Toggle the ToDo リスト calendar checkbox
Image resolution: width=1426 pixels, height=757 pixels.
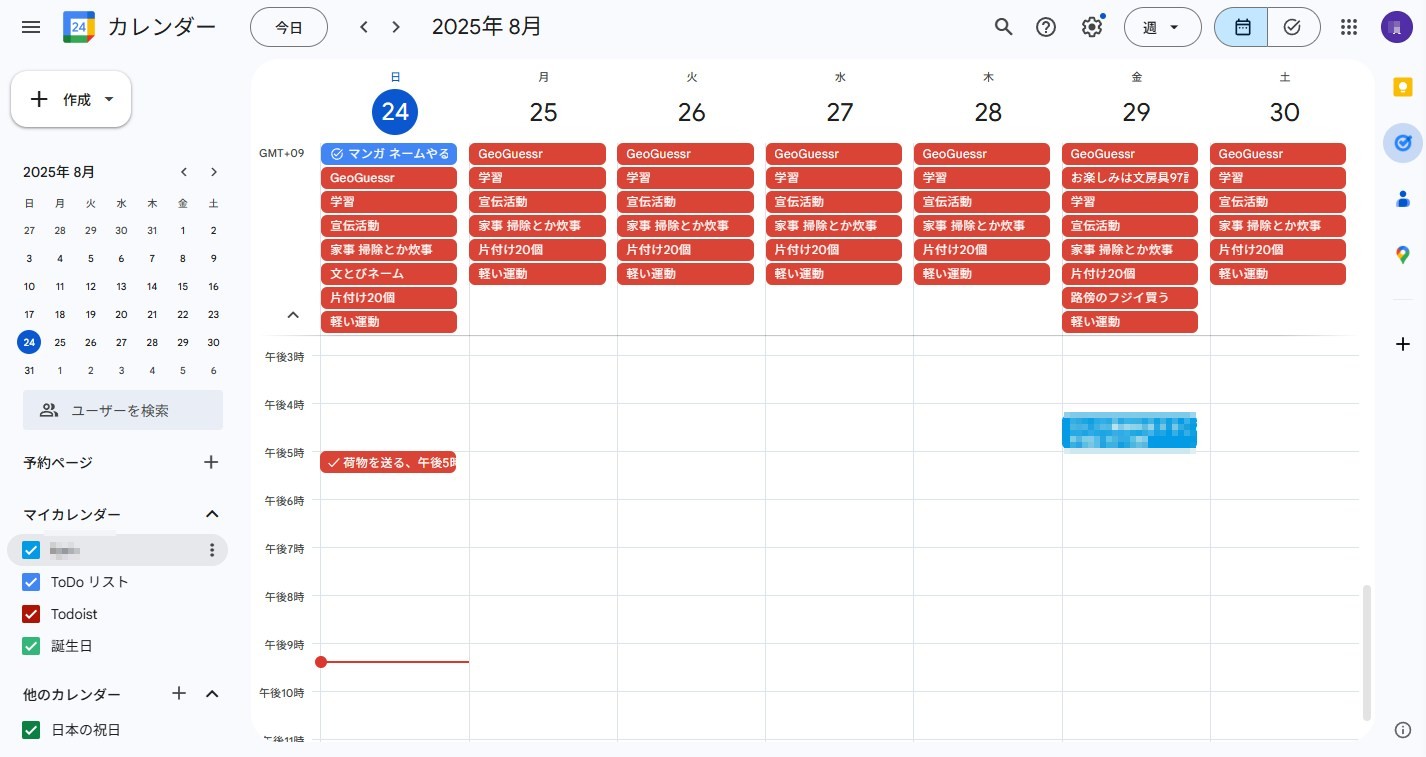tap(31, 582)
